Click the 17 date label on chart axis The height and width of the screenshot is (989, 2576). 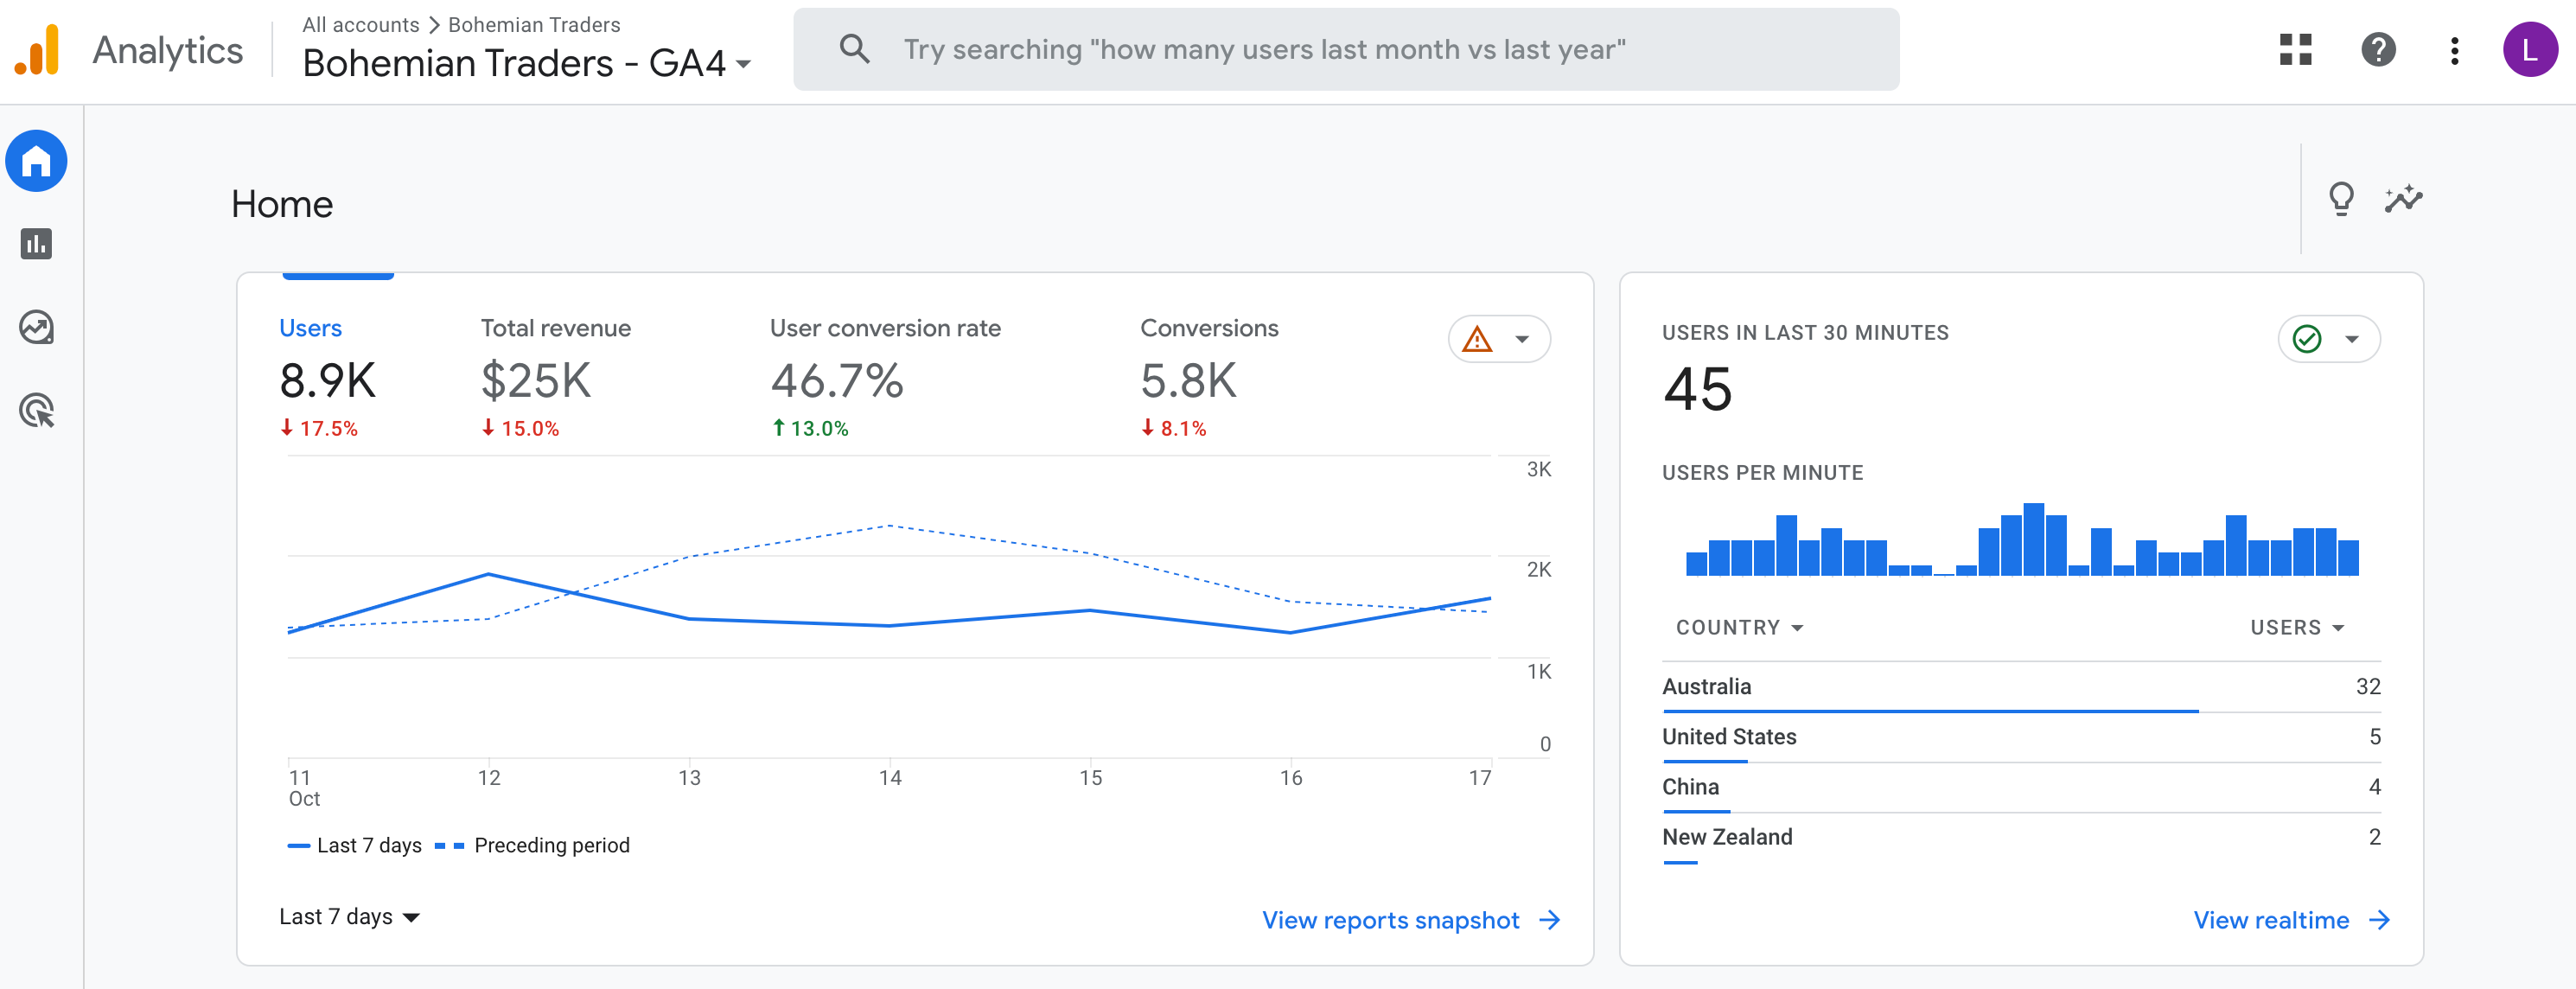point(1479,778)
